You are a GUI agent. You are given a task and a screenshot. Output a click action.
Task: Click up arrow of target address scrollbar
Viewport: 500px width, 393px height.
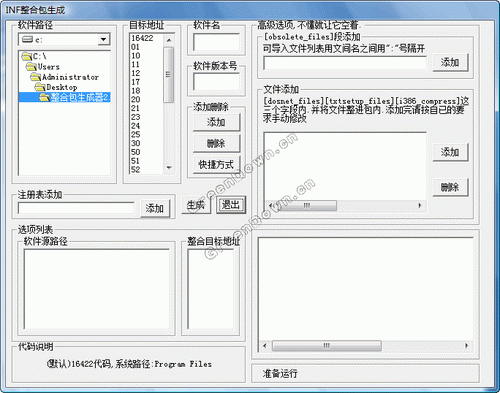point(169,40)
